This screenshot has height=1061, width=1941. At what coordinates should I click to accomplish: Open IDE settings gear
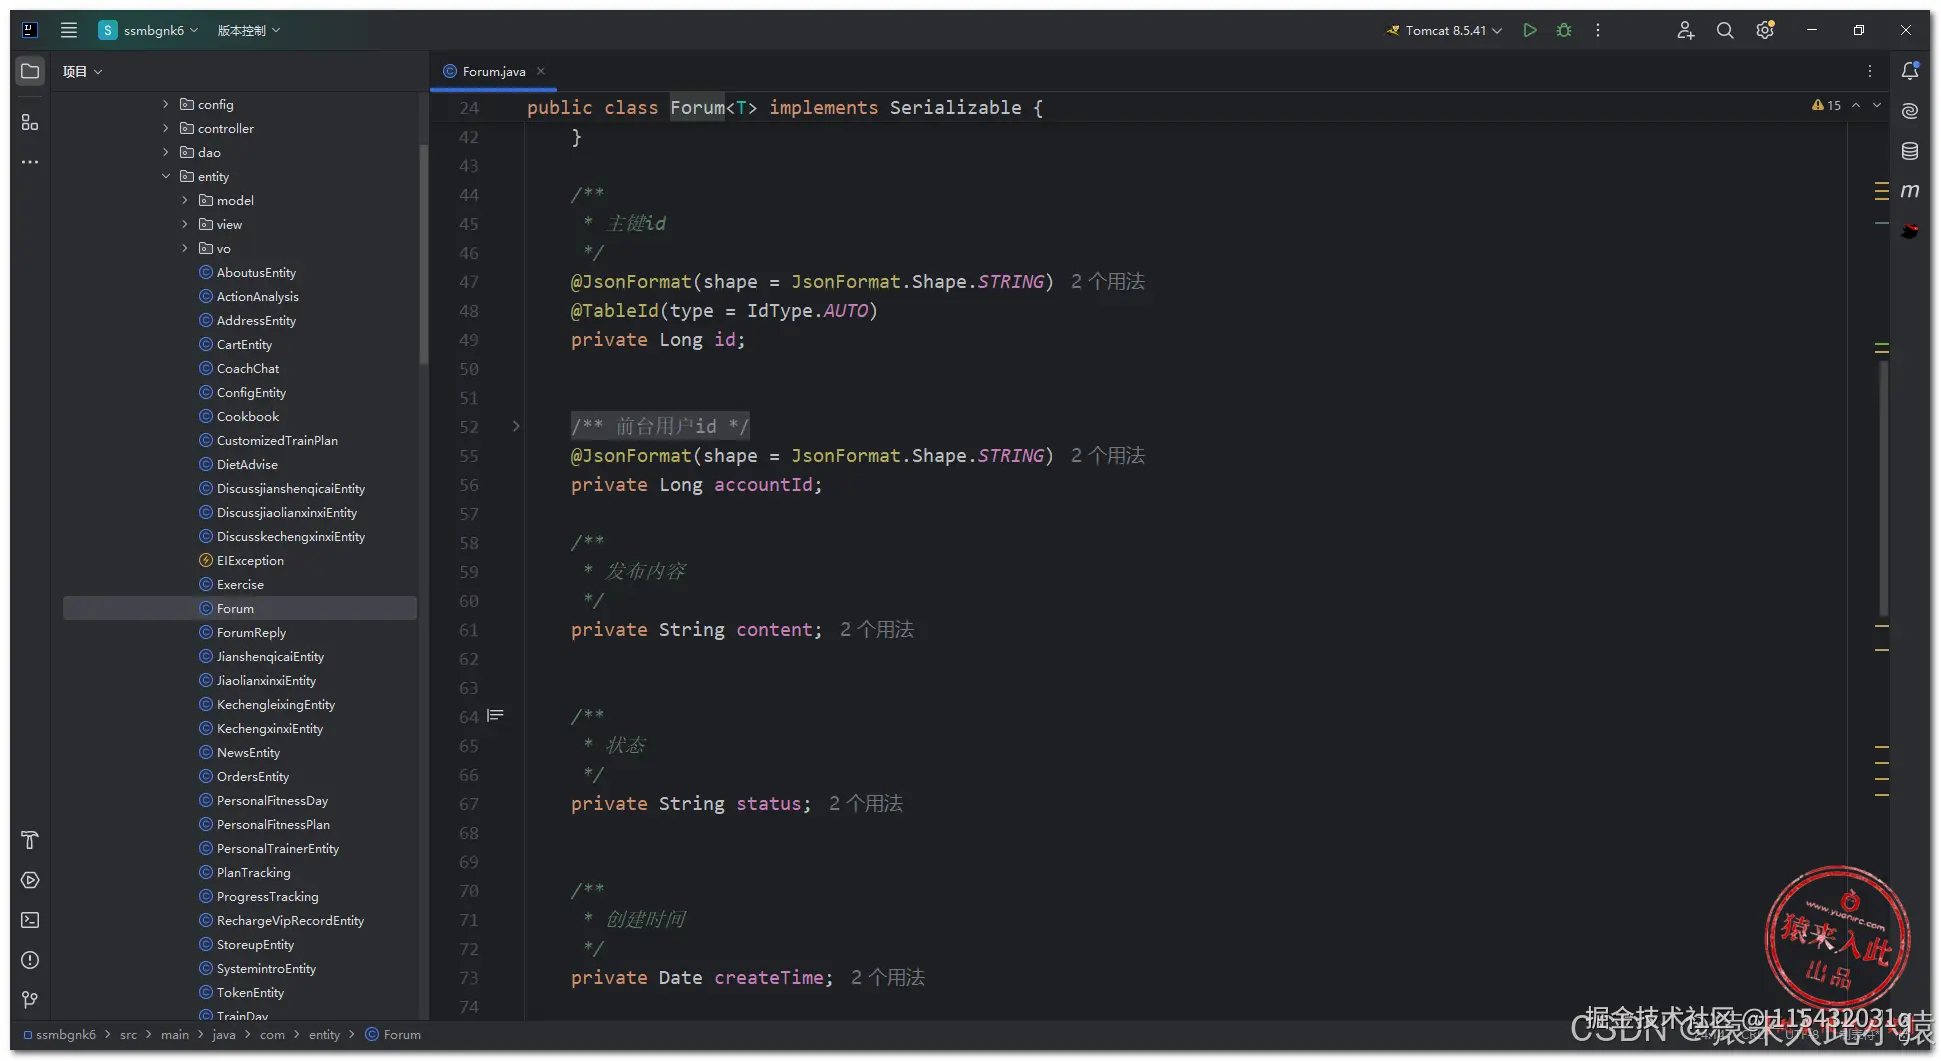point(1765,30)
